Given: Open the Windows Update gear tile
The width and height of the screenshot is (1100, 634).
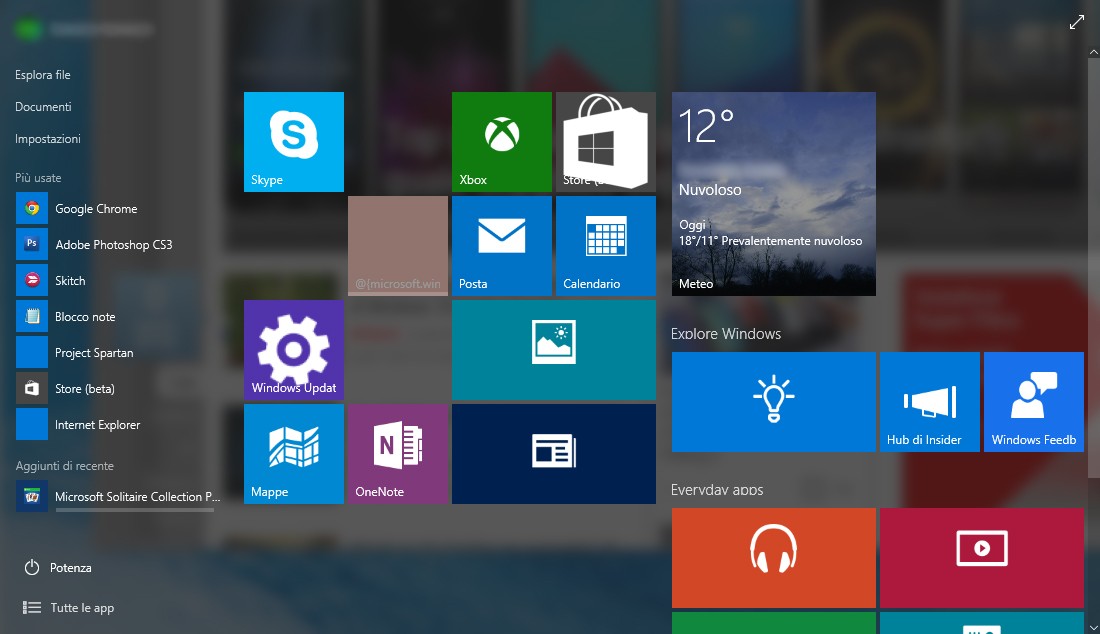Looking at the screenshot, I should tap(293, 349).
